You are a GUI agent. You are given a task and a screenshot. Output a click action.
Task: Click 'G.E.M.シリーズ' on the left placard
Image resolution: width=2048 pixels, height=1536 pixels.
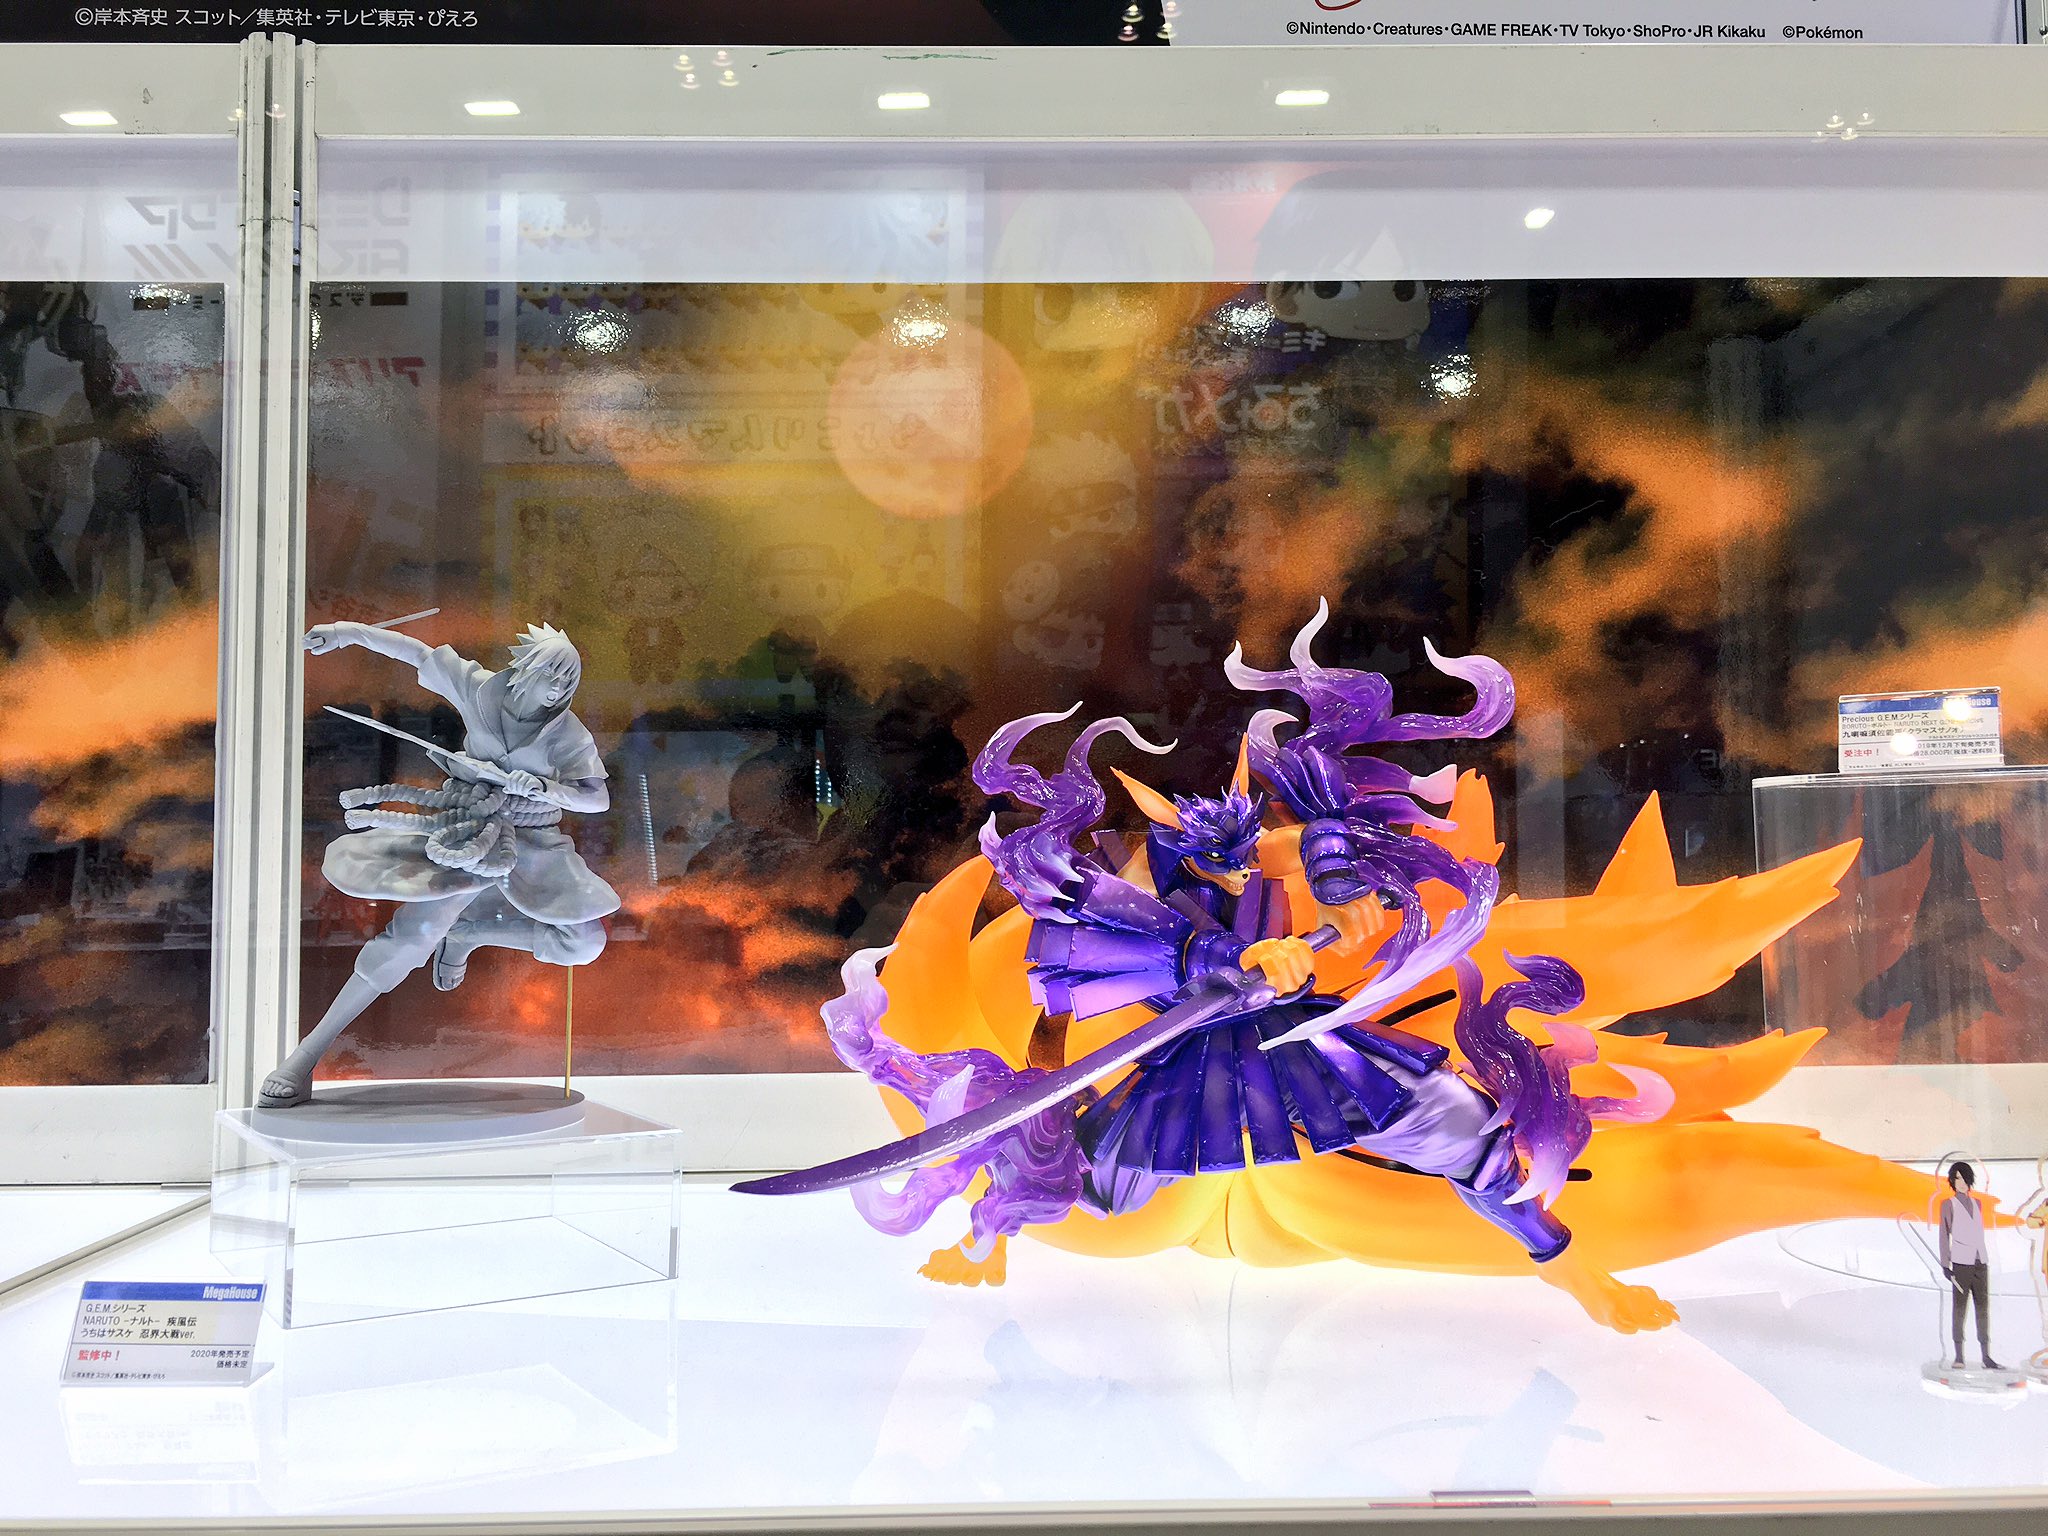click(115, 1308)
